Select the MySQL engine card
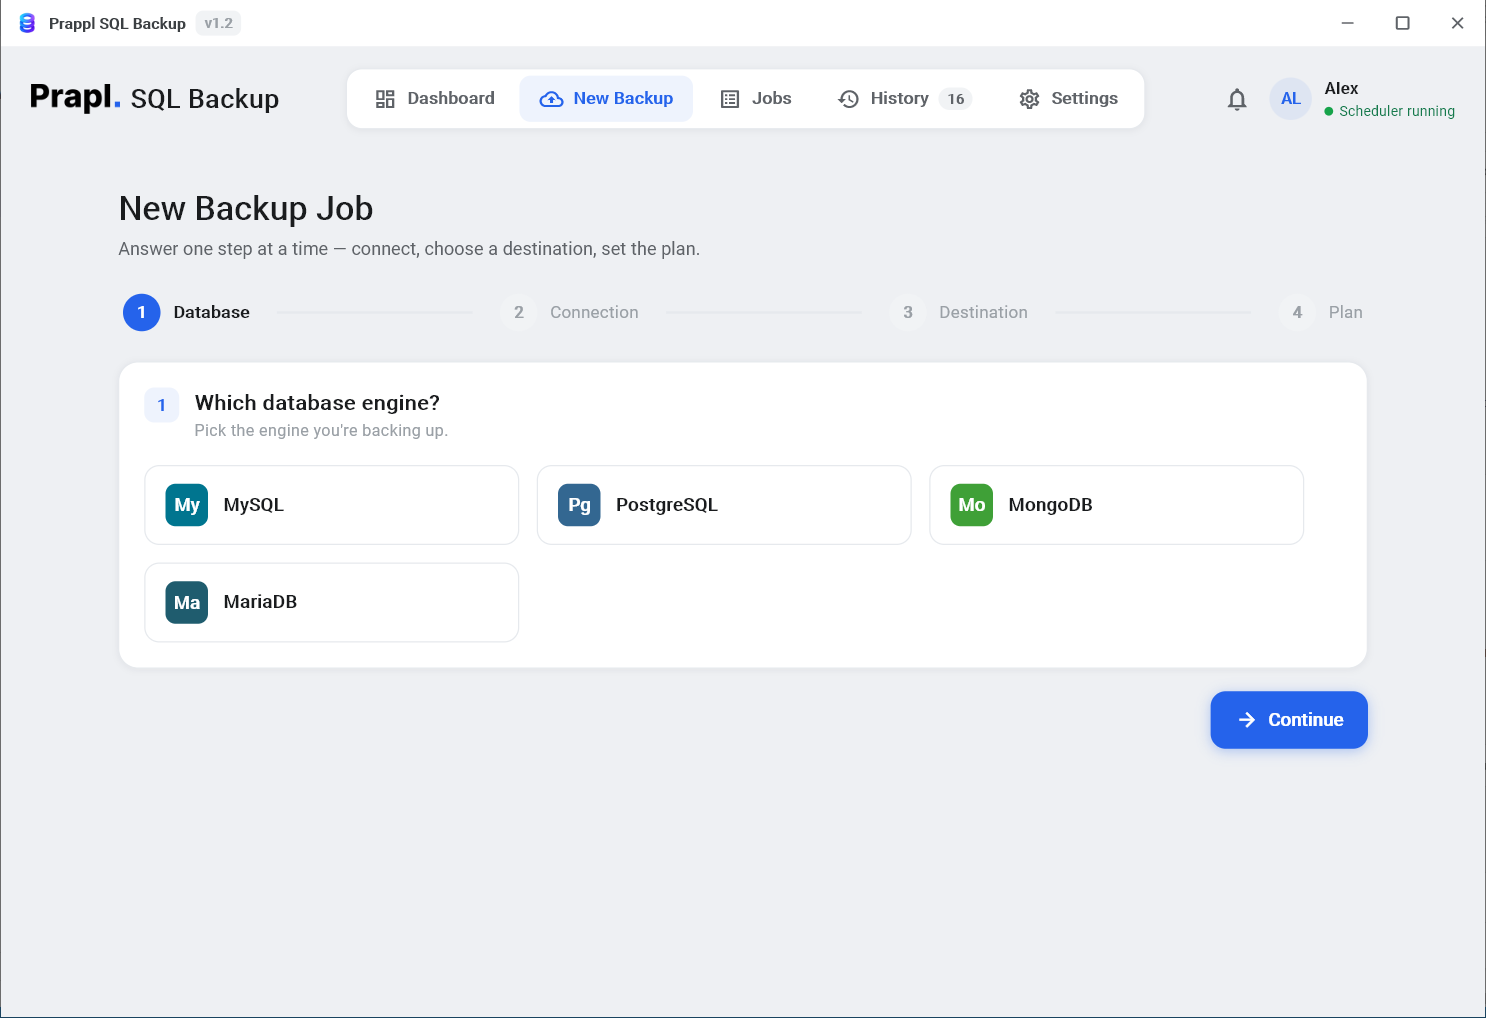The image size is (1486, 1018). pos(332,505)
